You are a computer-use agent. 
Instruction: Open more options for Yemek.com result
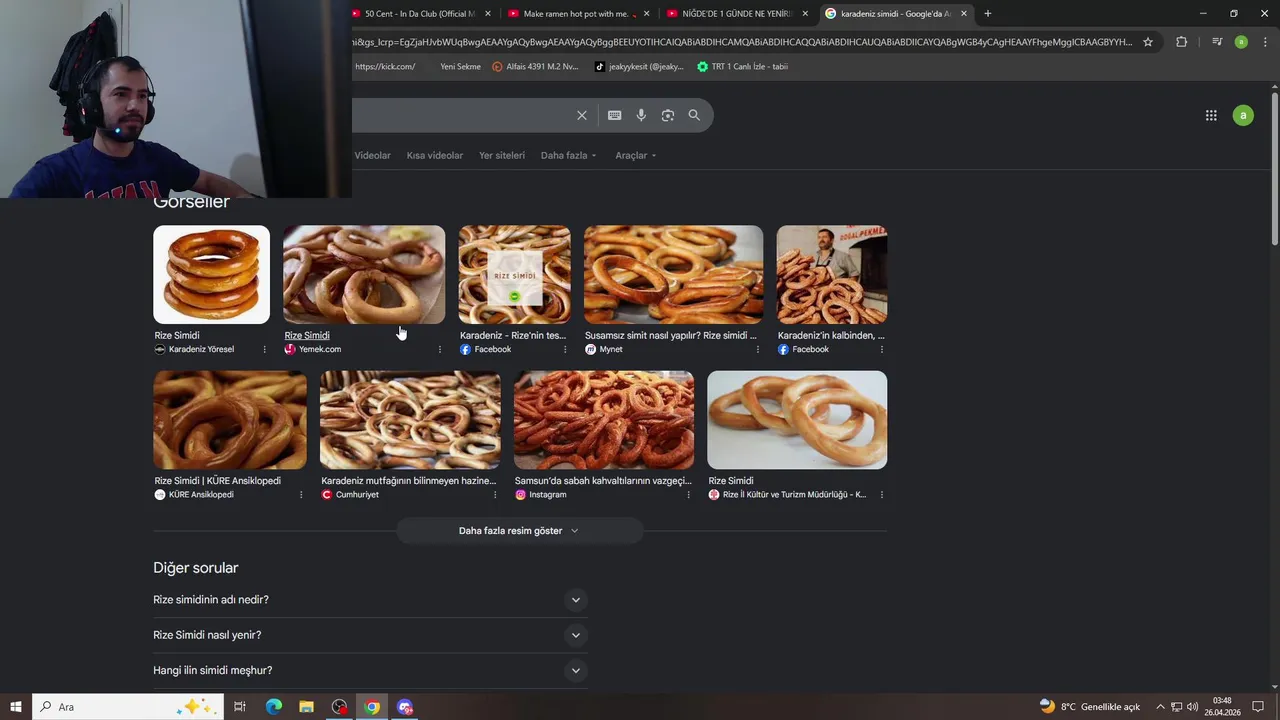tap(439, 349)
